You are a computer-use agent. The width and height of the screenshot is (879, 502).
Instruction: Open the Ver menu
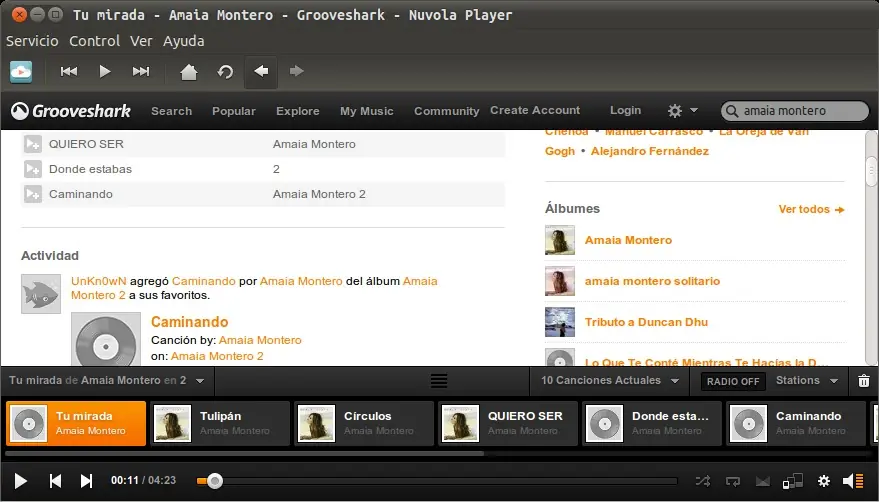pyautogui.click(x=141, y=41)
